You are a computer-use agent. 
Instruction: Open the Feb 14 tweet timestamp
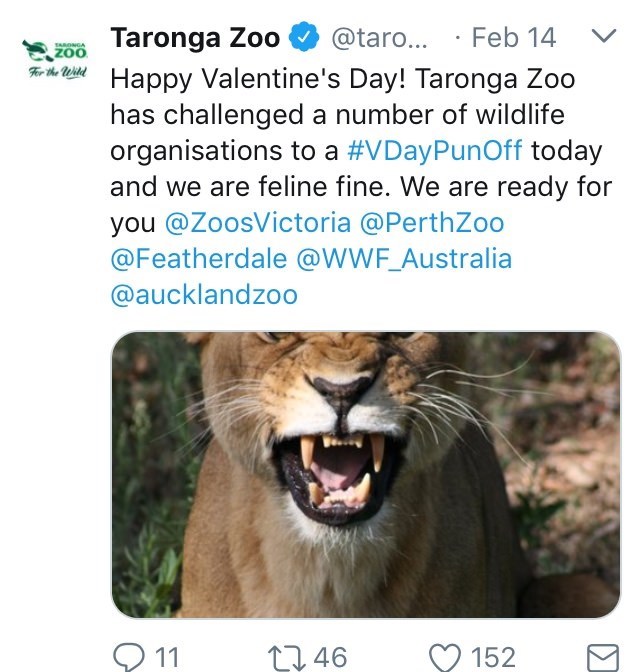[x=513, y=38]
